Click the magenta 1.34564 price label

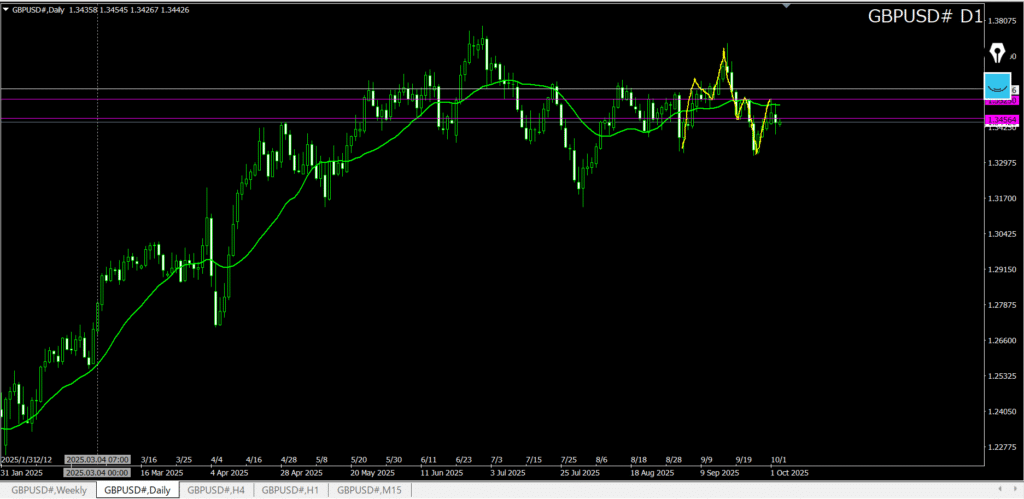pos(1001,120)
